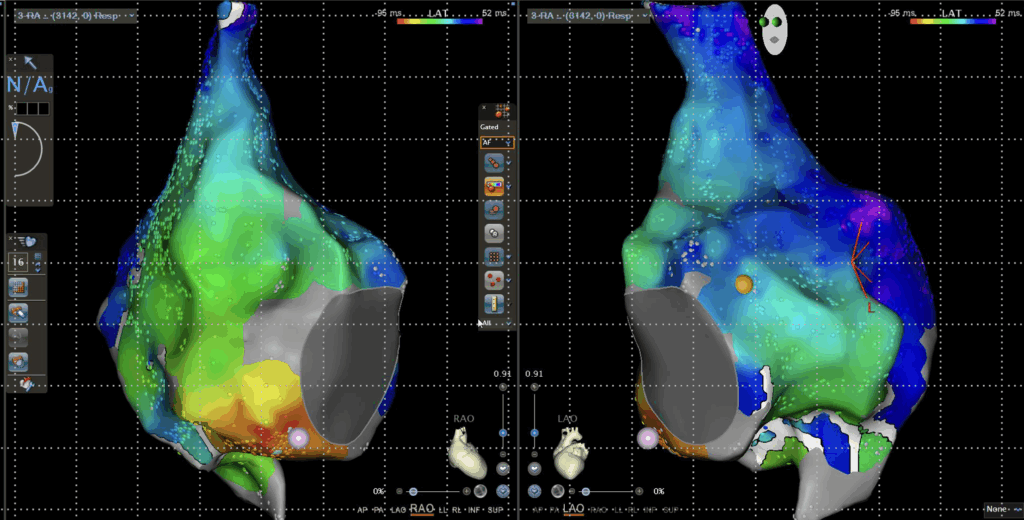Switch left view to SUP projection
The width and height of the screenshot is (1024, 520).
[495, 510]
